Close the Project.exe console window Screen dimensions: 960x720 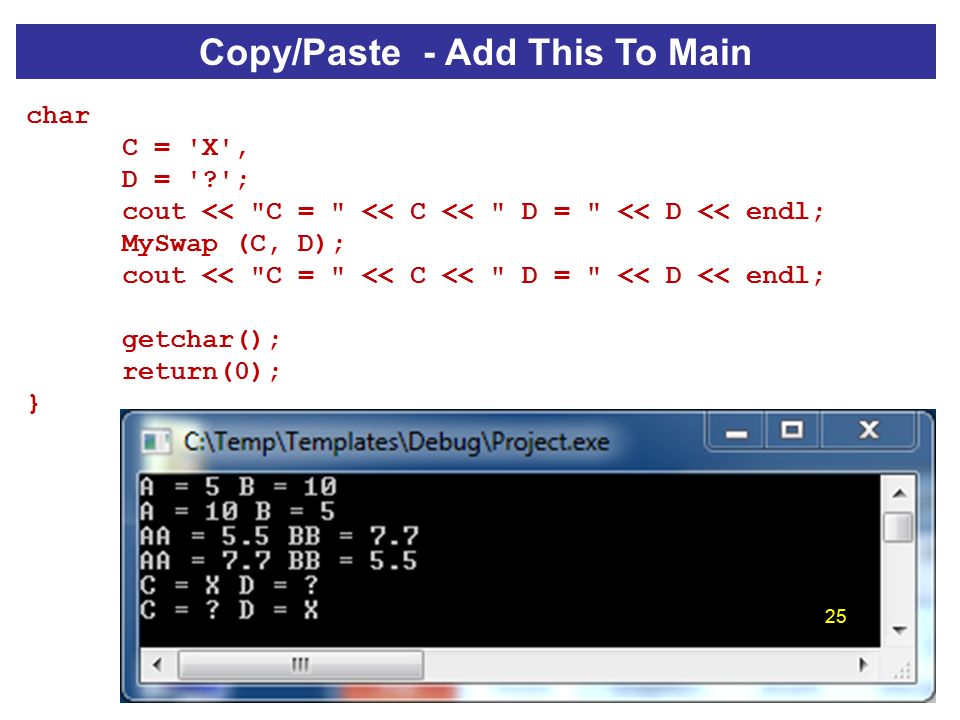pos(868,431)
